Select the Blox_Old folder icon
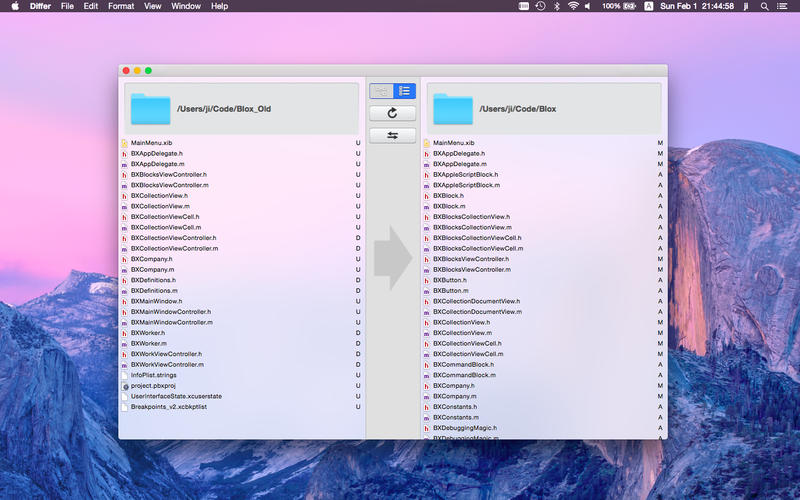The height and width of the screenshot is (500, 800). click(x=150, y=109)
